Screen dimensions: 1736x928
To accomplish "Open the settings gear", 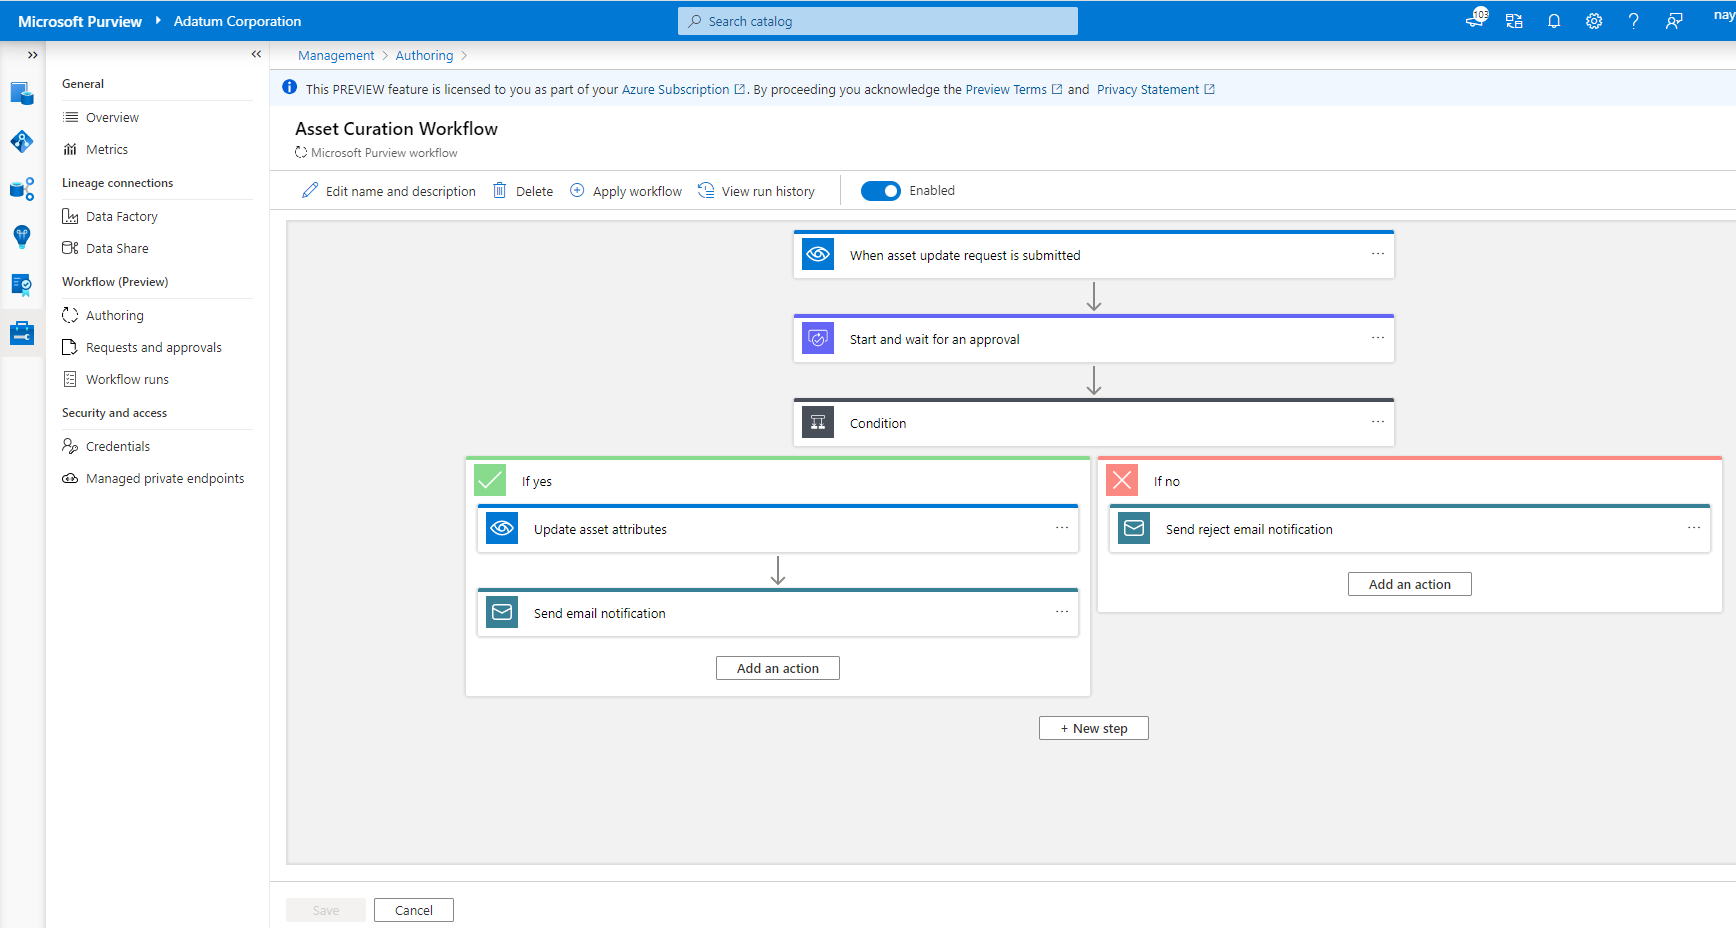I will click(x=1594, y=21).
